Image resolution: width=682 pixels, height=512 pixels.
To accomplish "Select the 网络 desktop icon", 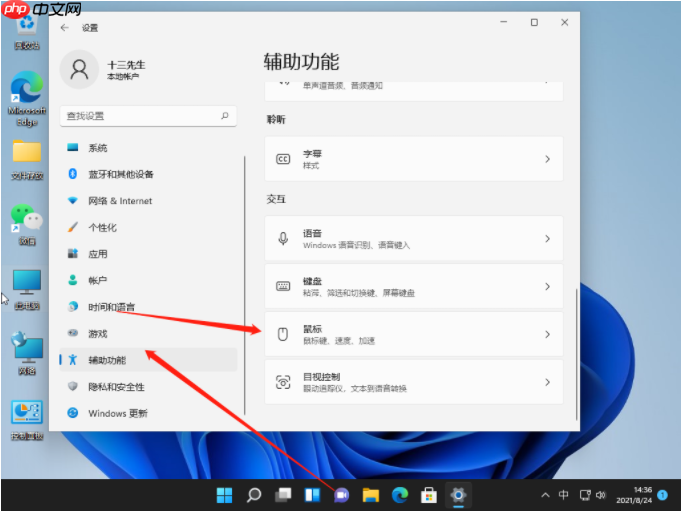I will [x=27, y=353].
